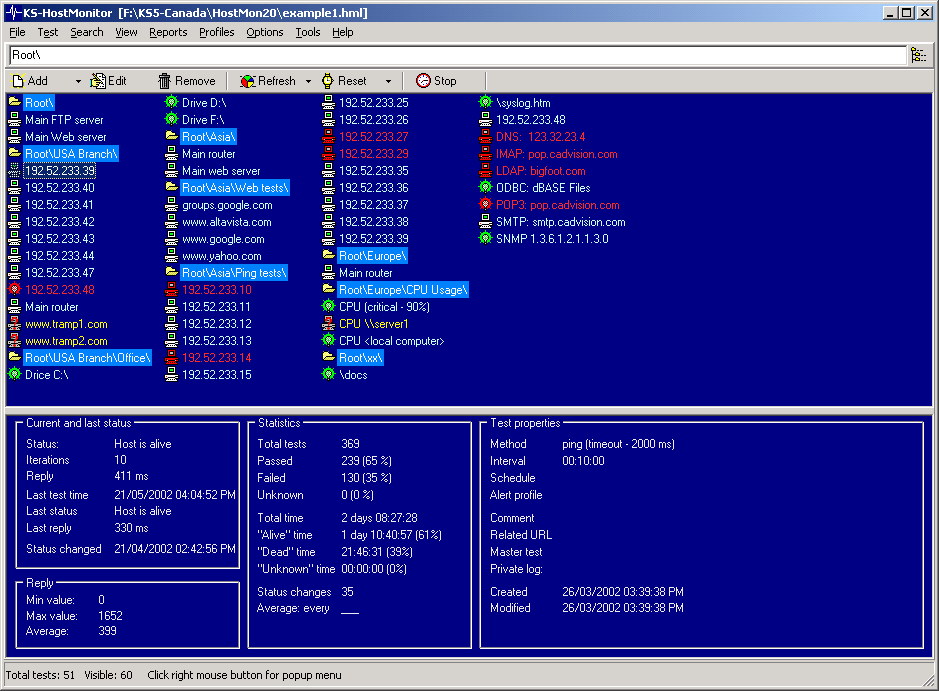939x691 pixels.
Task: Click the folder tree icon beside path field
Action: click(x=918, y=55)
